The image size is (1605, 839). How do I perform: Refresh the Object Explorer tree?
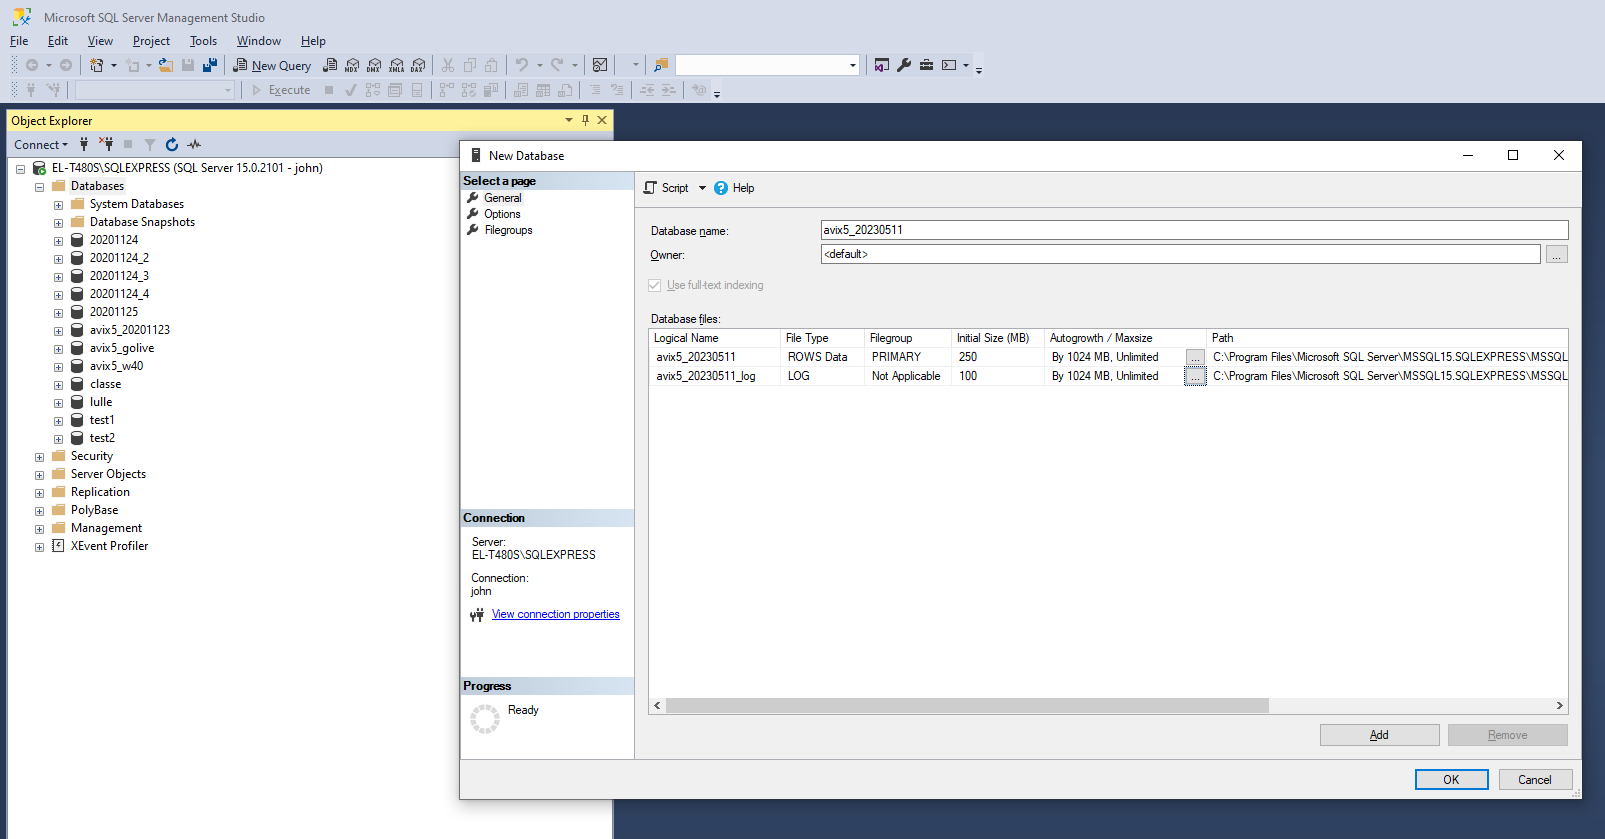coord(172,145)
